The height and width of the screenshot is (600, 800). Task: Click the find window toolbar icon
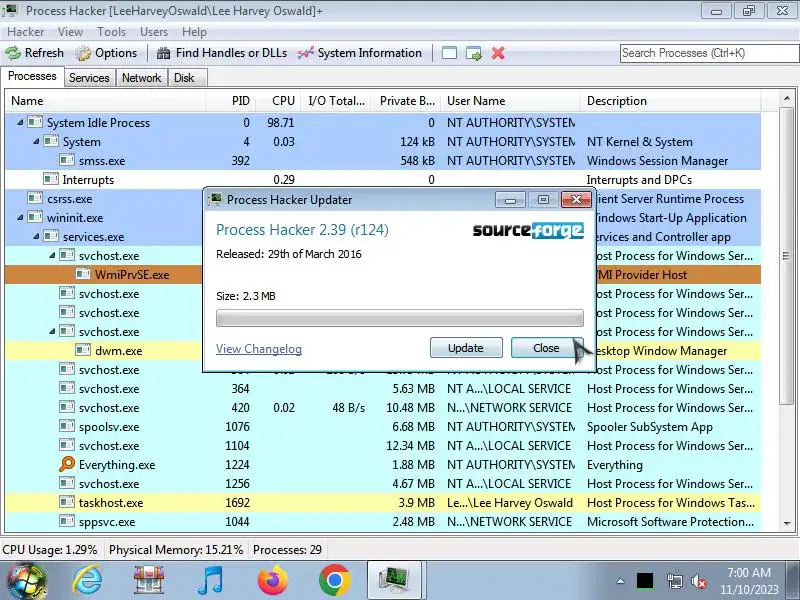click(449, 53)
